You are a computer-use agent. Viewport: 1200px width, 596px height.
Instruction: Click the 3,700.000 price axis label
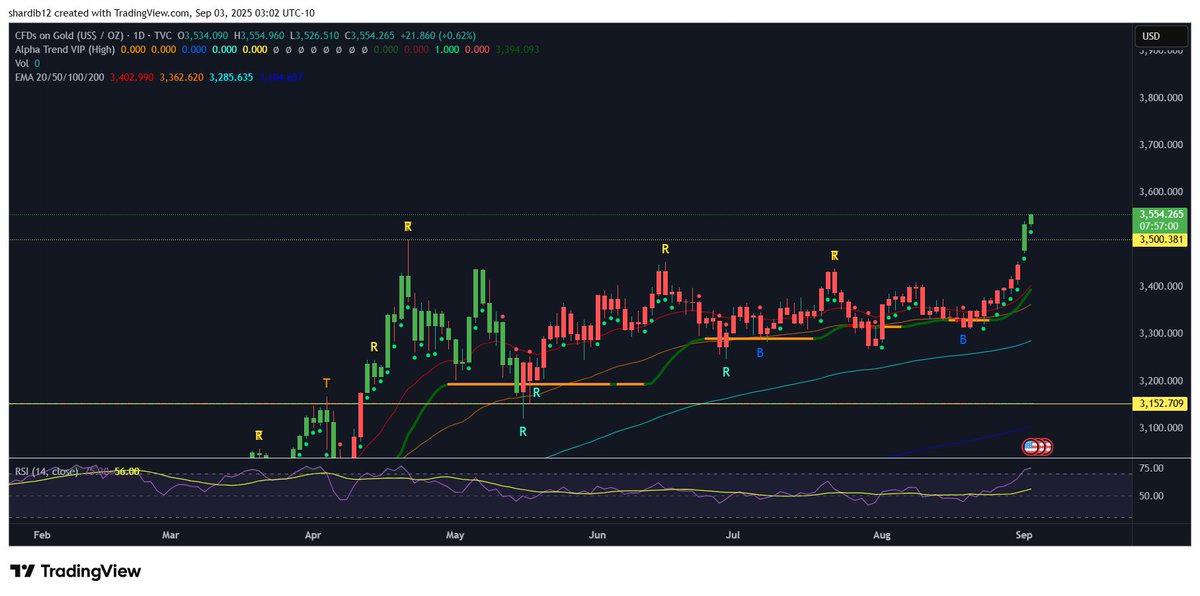pos(1162,145)
